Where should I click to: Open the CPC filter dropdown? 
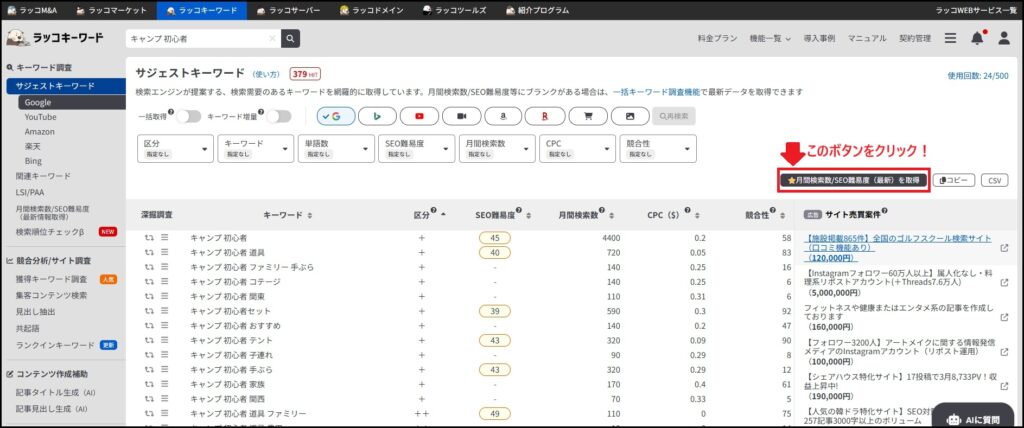[x=577, y=148]
